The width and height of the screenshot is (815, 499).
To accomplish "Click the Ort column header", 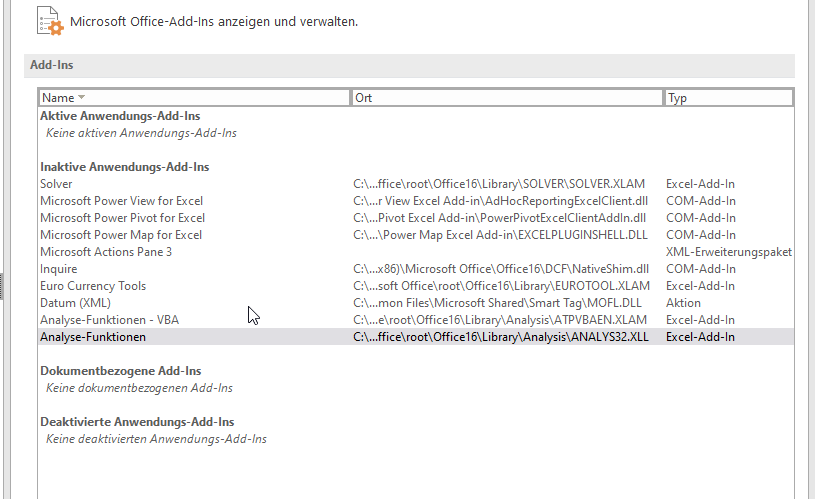I will click(507, 98).
